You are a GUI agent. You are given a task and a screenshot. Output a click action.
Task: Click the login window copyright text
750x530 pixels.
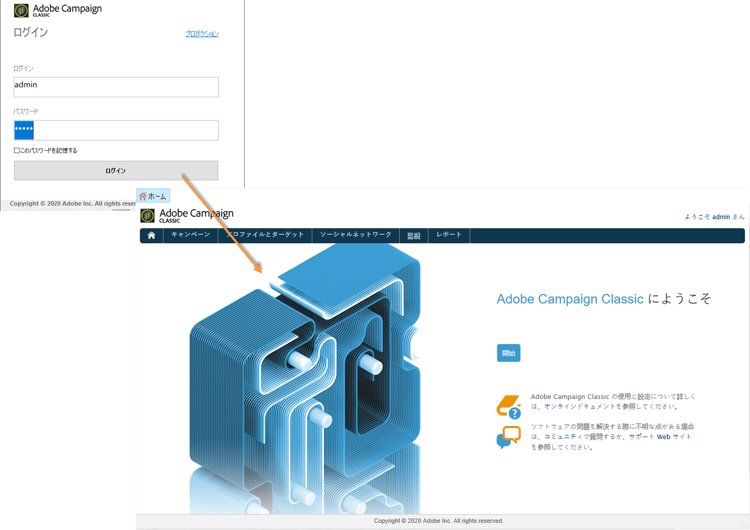point(73,204)
